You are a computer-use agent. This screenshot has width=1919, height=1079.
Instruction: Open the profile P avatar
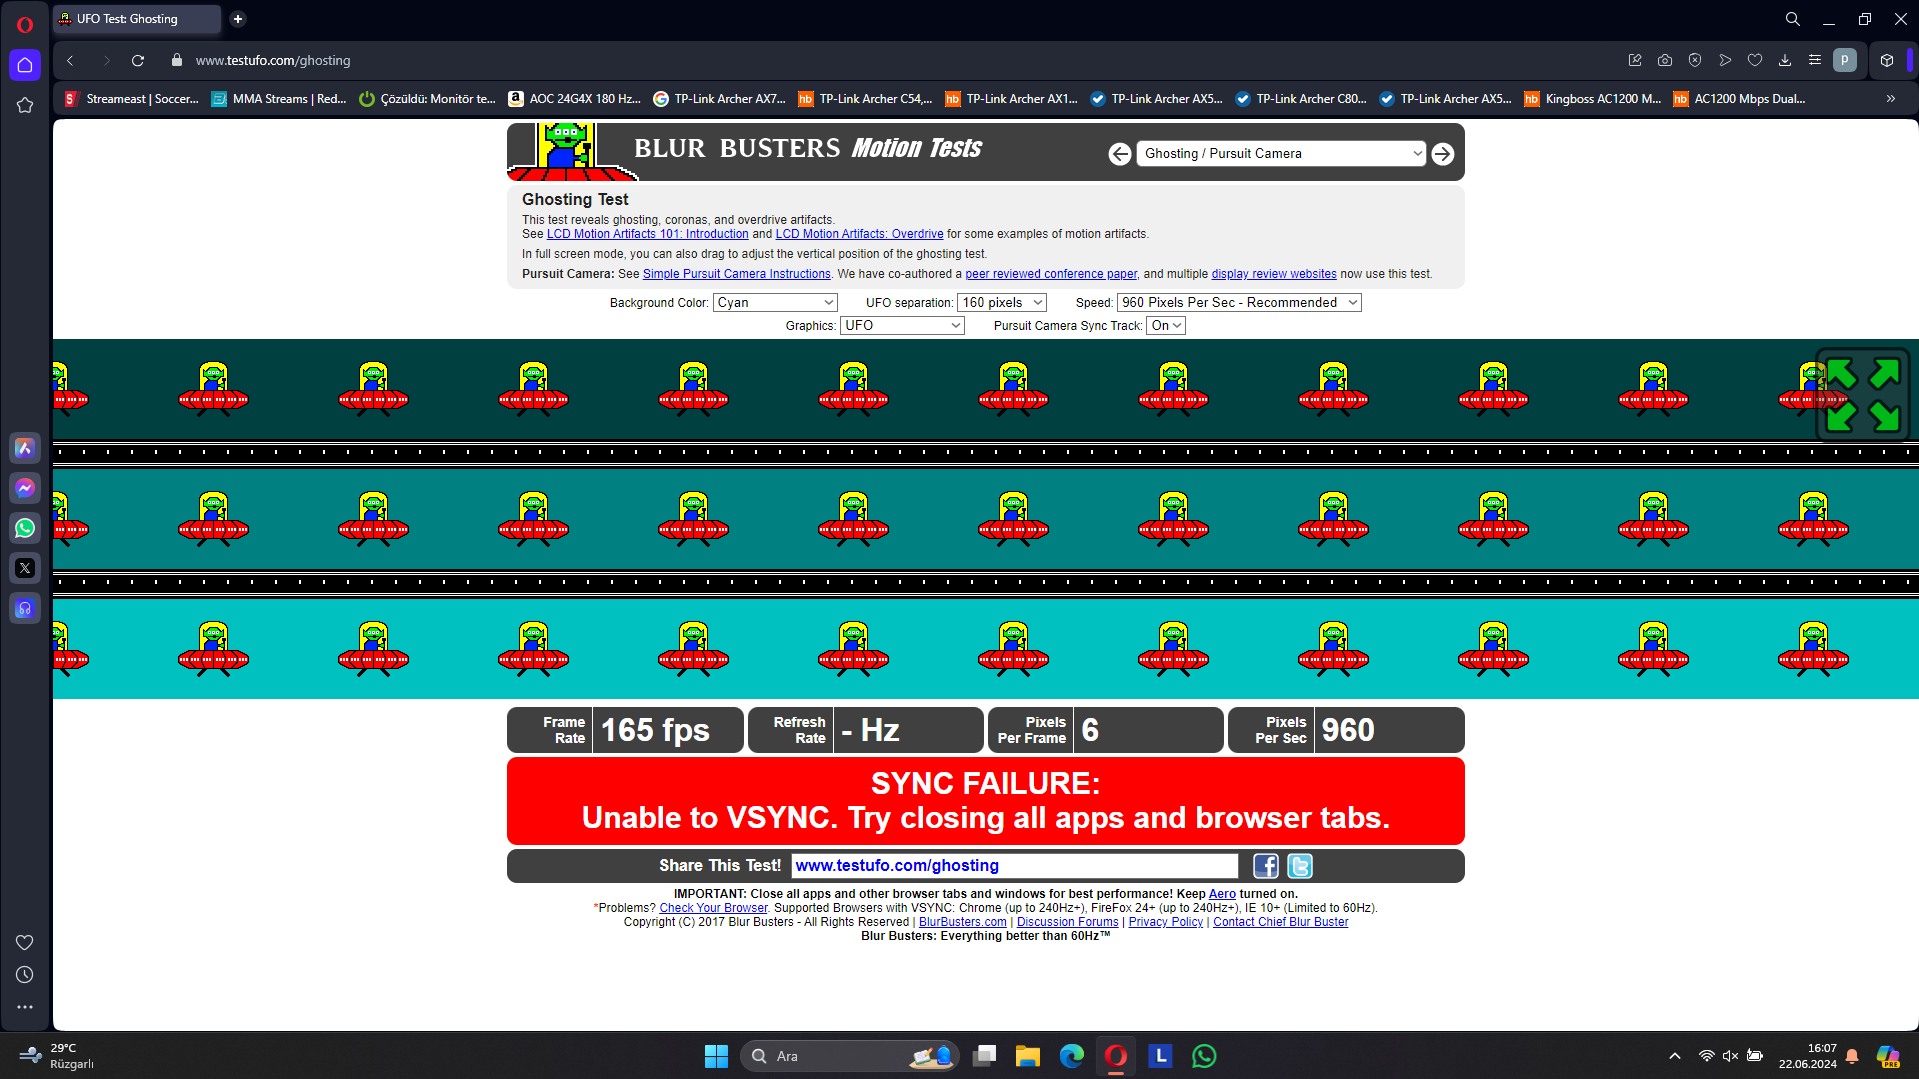[1845, 61]
